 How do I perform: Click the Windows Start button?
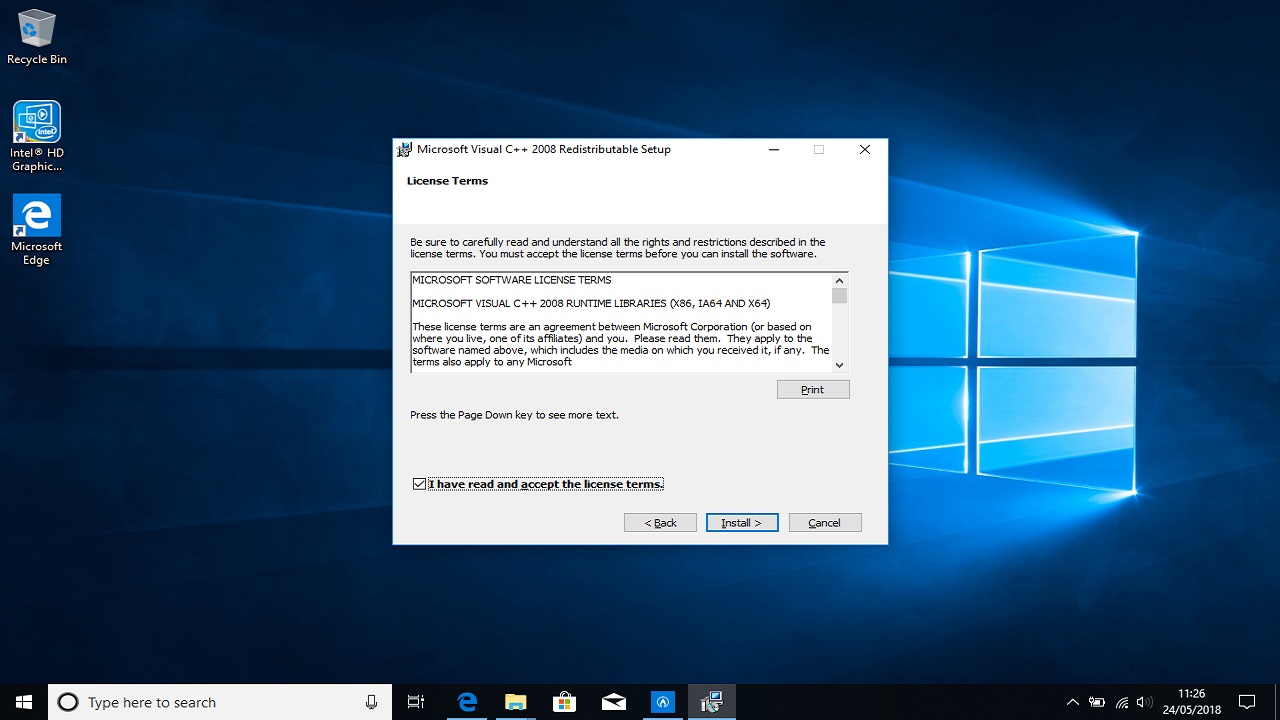24,702
